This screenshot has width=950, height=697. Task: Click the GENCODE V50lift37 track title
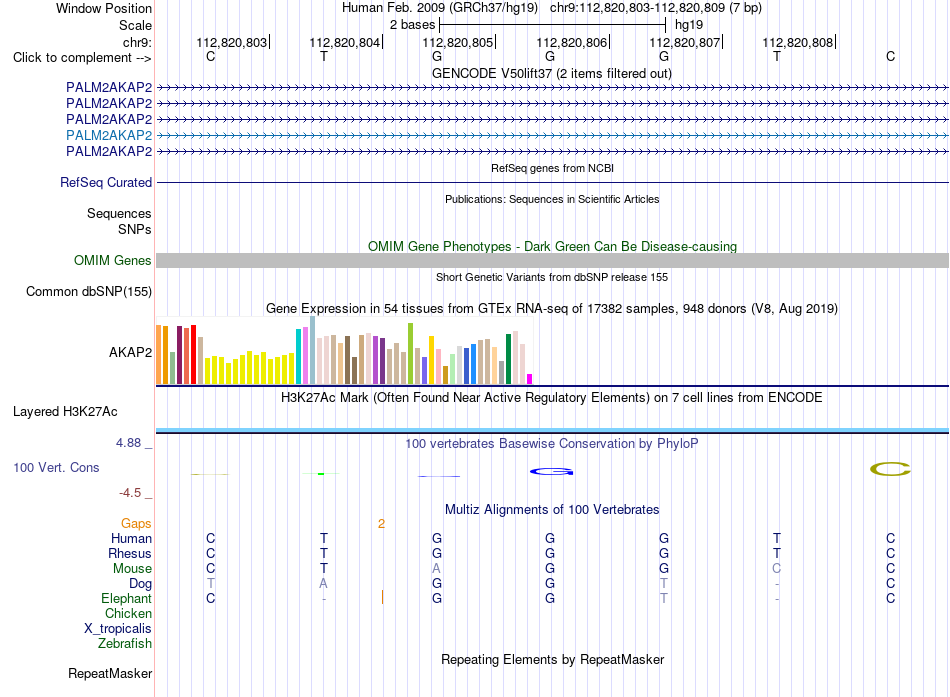pos(552,73)
